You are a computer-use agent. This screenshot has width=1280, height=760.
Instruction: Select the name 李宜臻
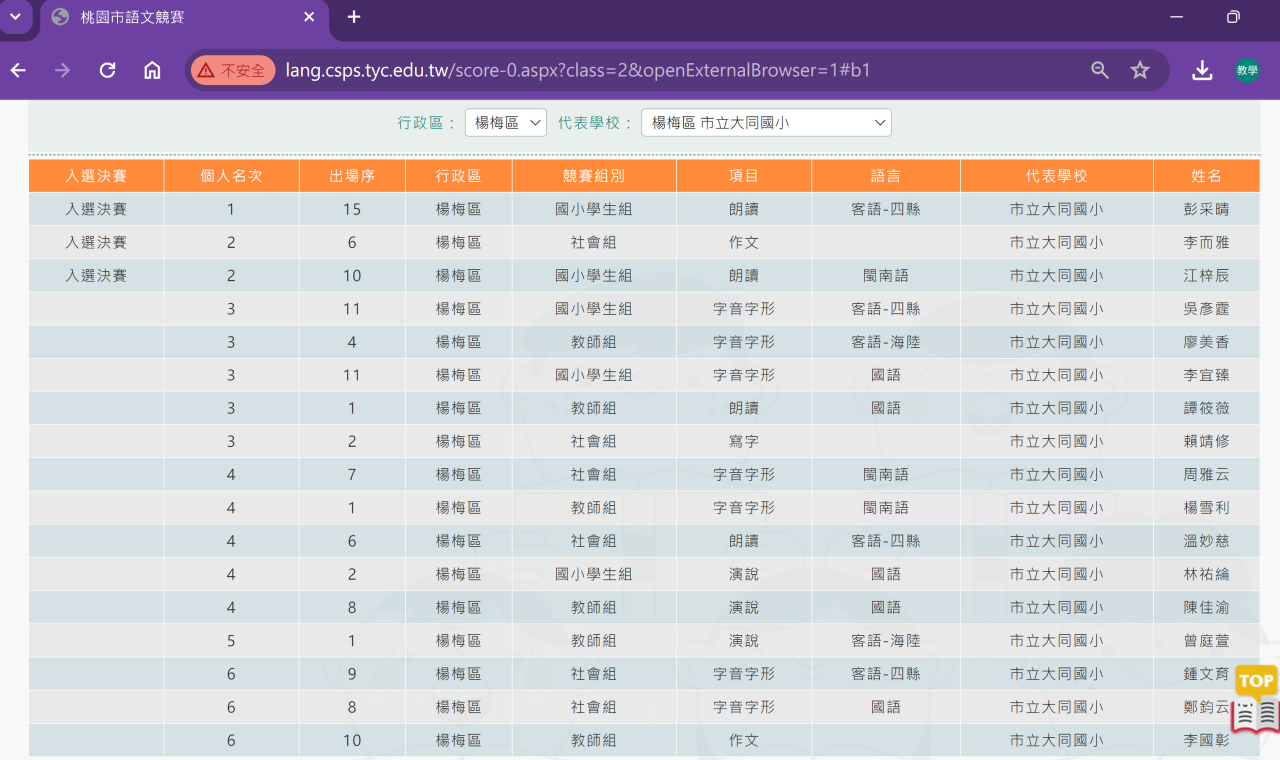coord(1207,375)
